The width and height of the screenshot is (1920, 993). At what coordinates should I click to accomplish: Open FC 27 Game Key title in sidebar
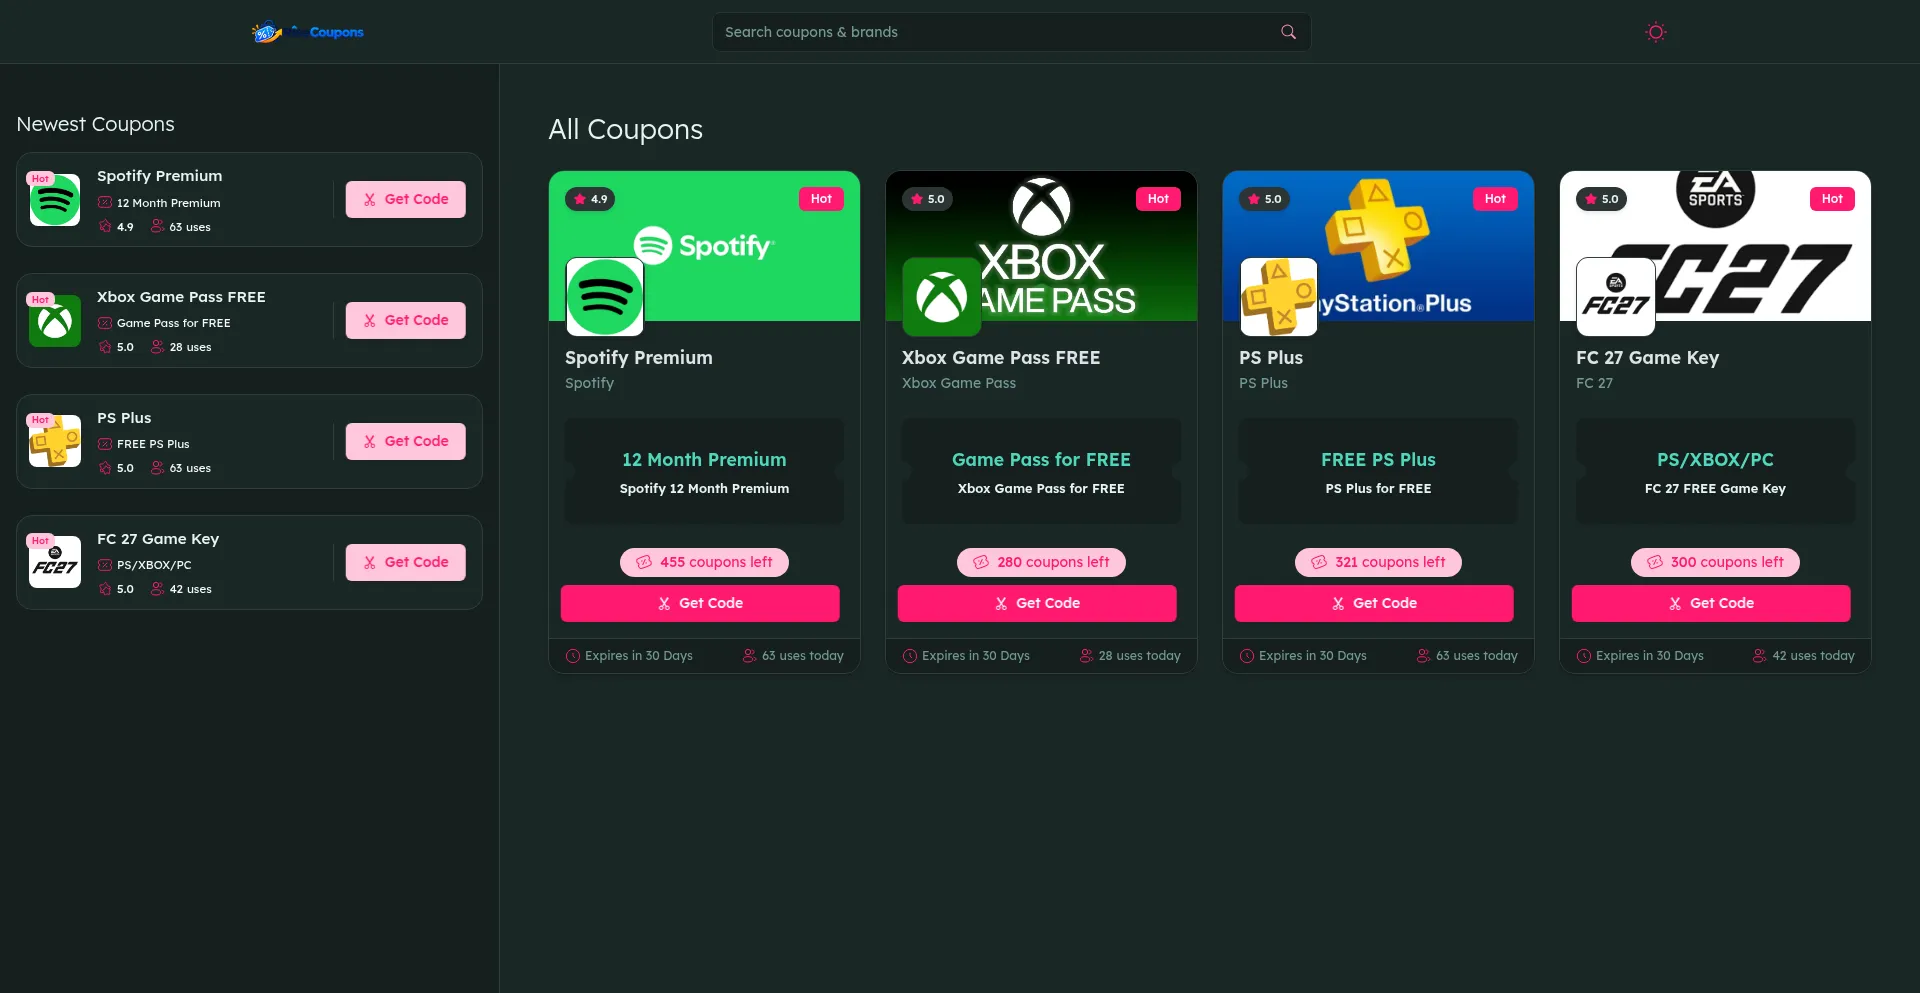[158, 539]
